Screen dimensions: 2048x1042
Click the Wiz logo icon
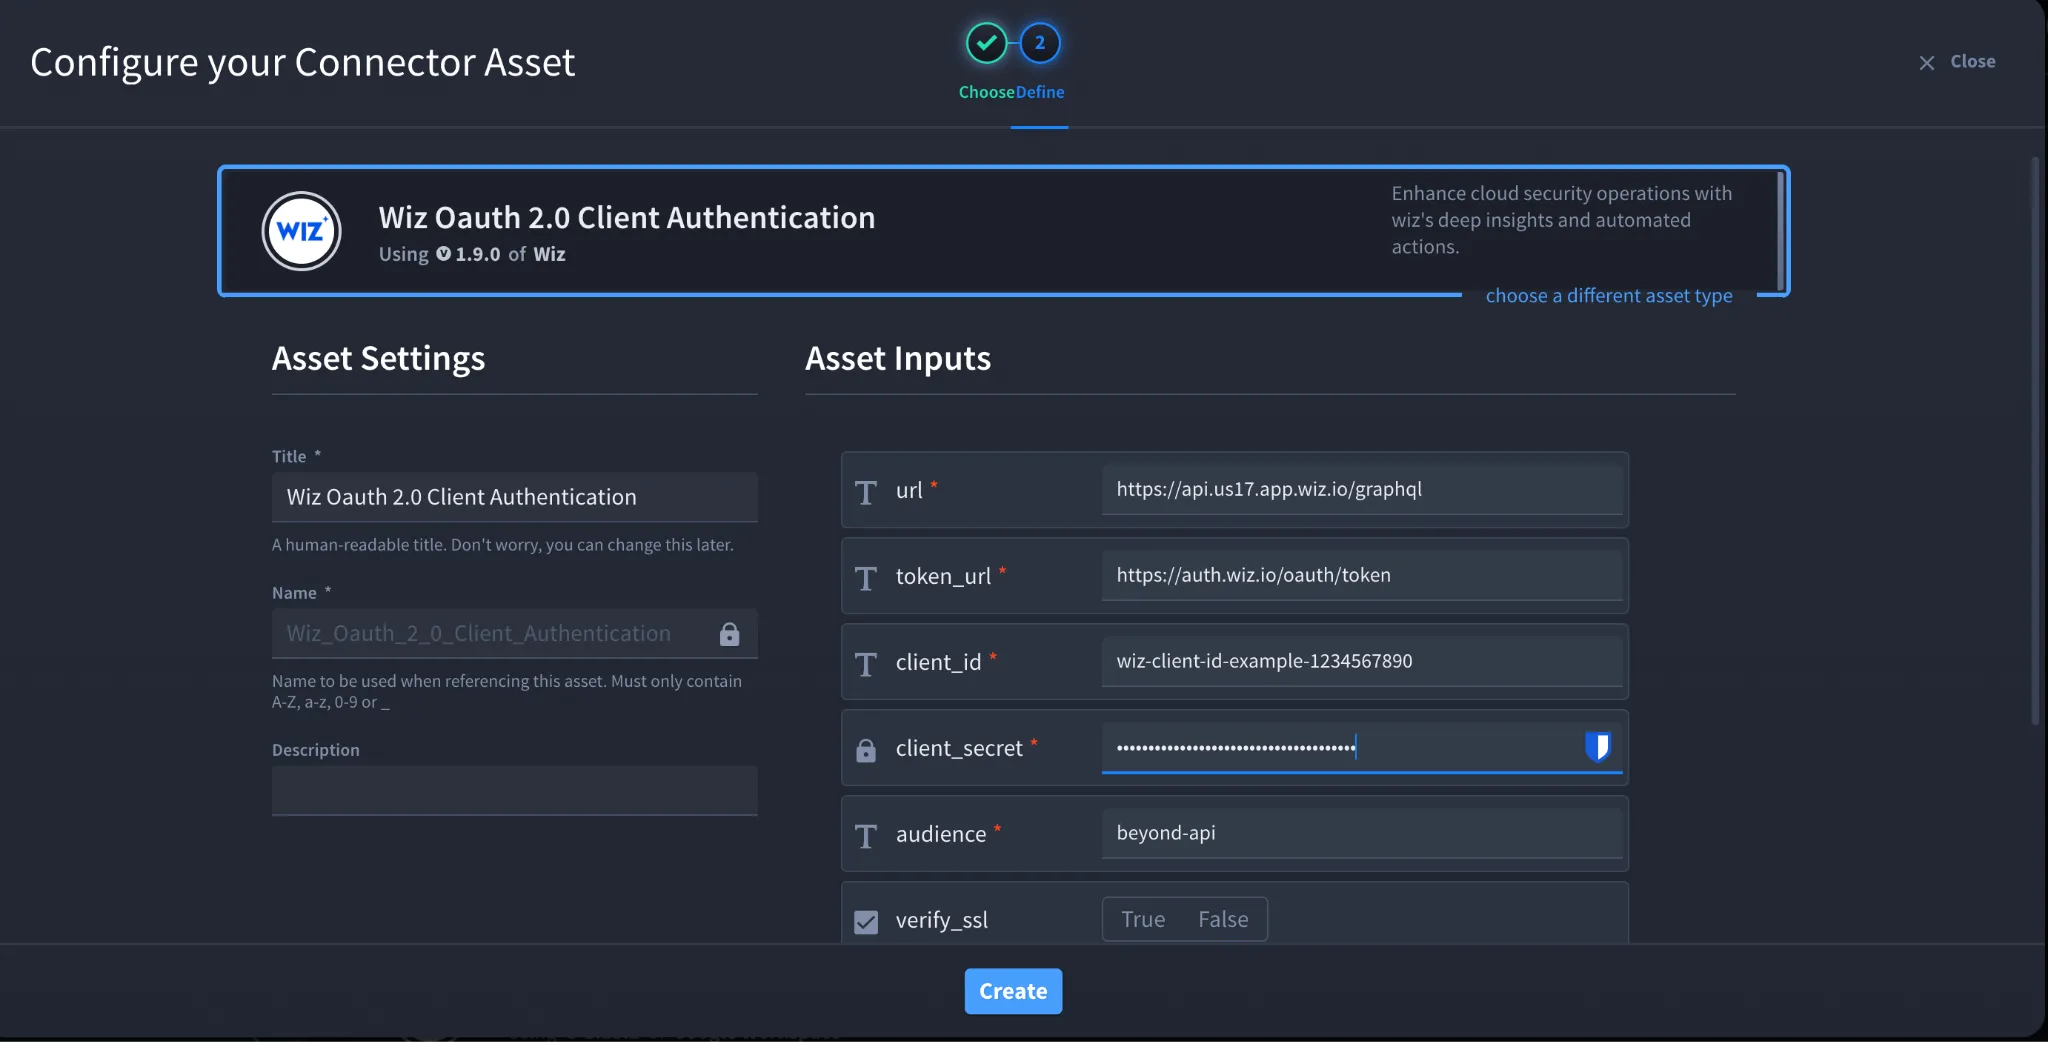(x=301, y=231)
